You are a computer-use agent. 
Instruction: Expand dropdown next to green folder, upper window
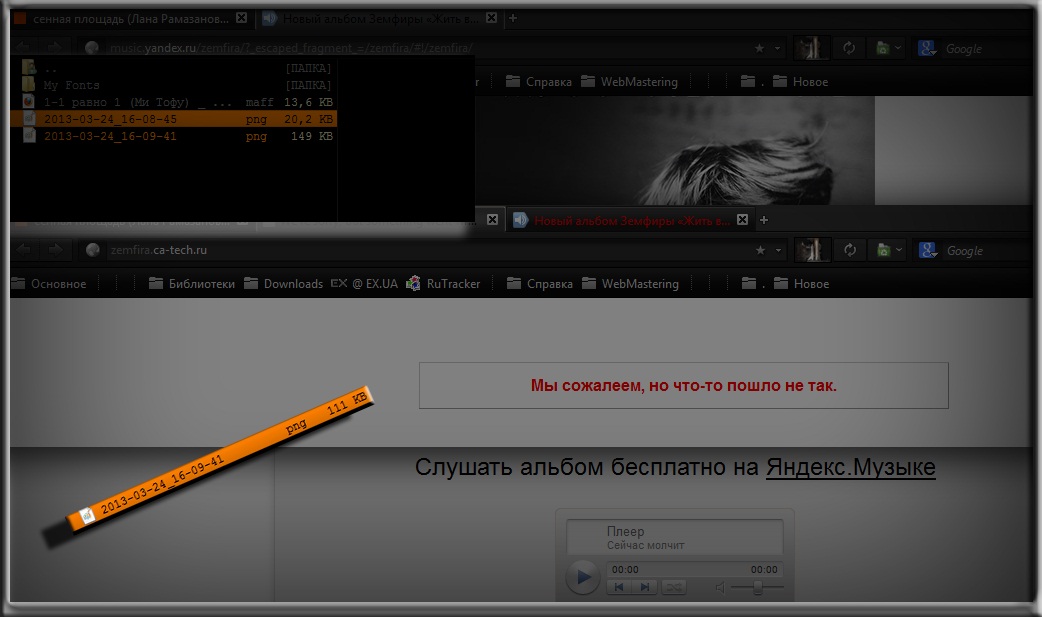(x=898, y=48)
